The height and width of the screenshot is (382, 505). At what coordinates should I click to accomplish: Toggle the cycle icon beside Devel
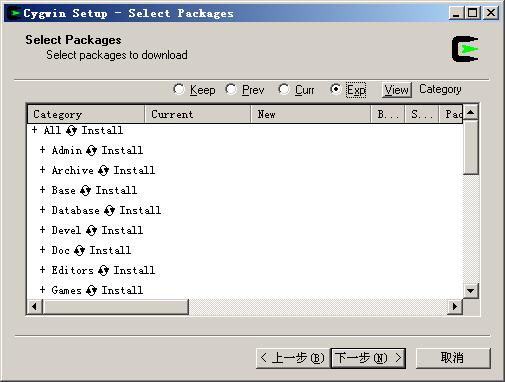[x=91, y=231]
